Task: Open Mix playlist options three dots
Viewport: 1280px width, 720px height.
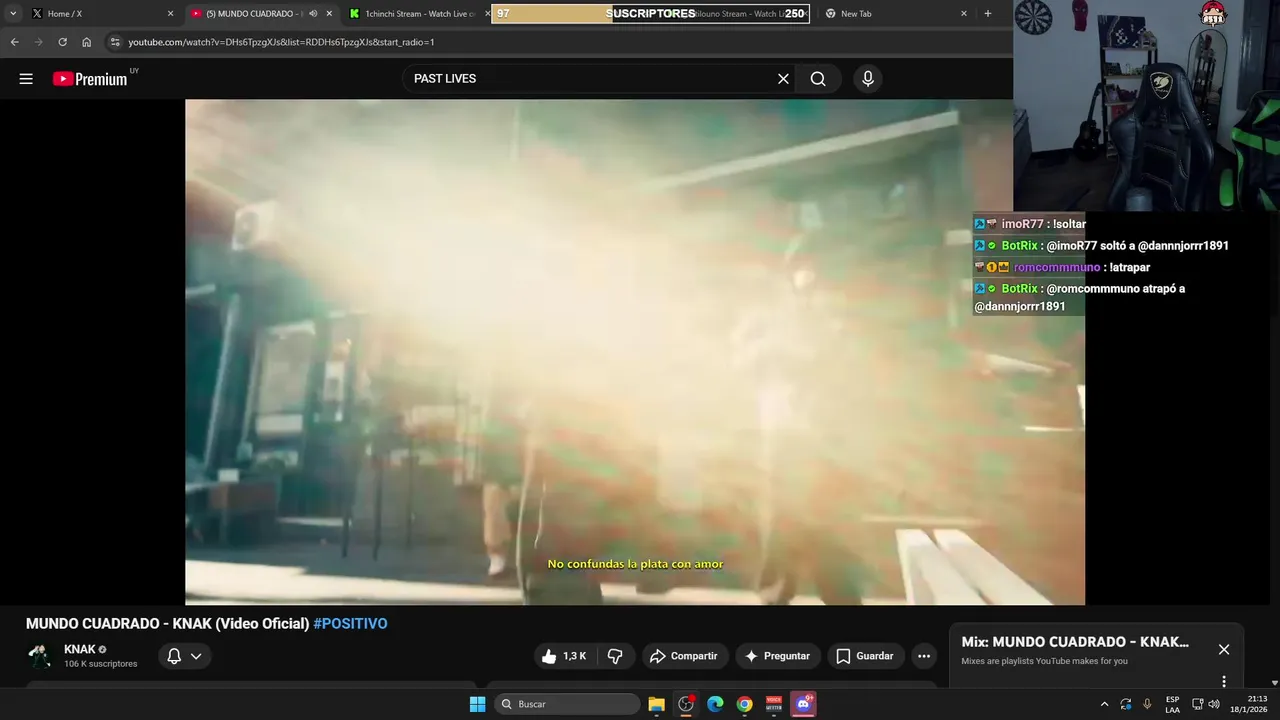Action: tap(1224, 681)
